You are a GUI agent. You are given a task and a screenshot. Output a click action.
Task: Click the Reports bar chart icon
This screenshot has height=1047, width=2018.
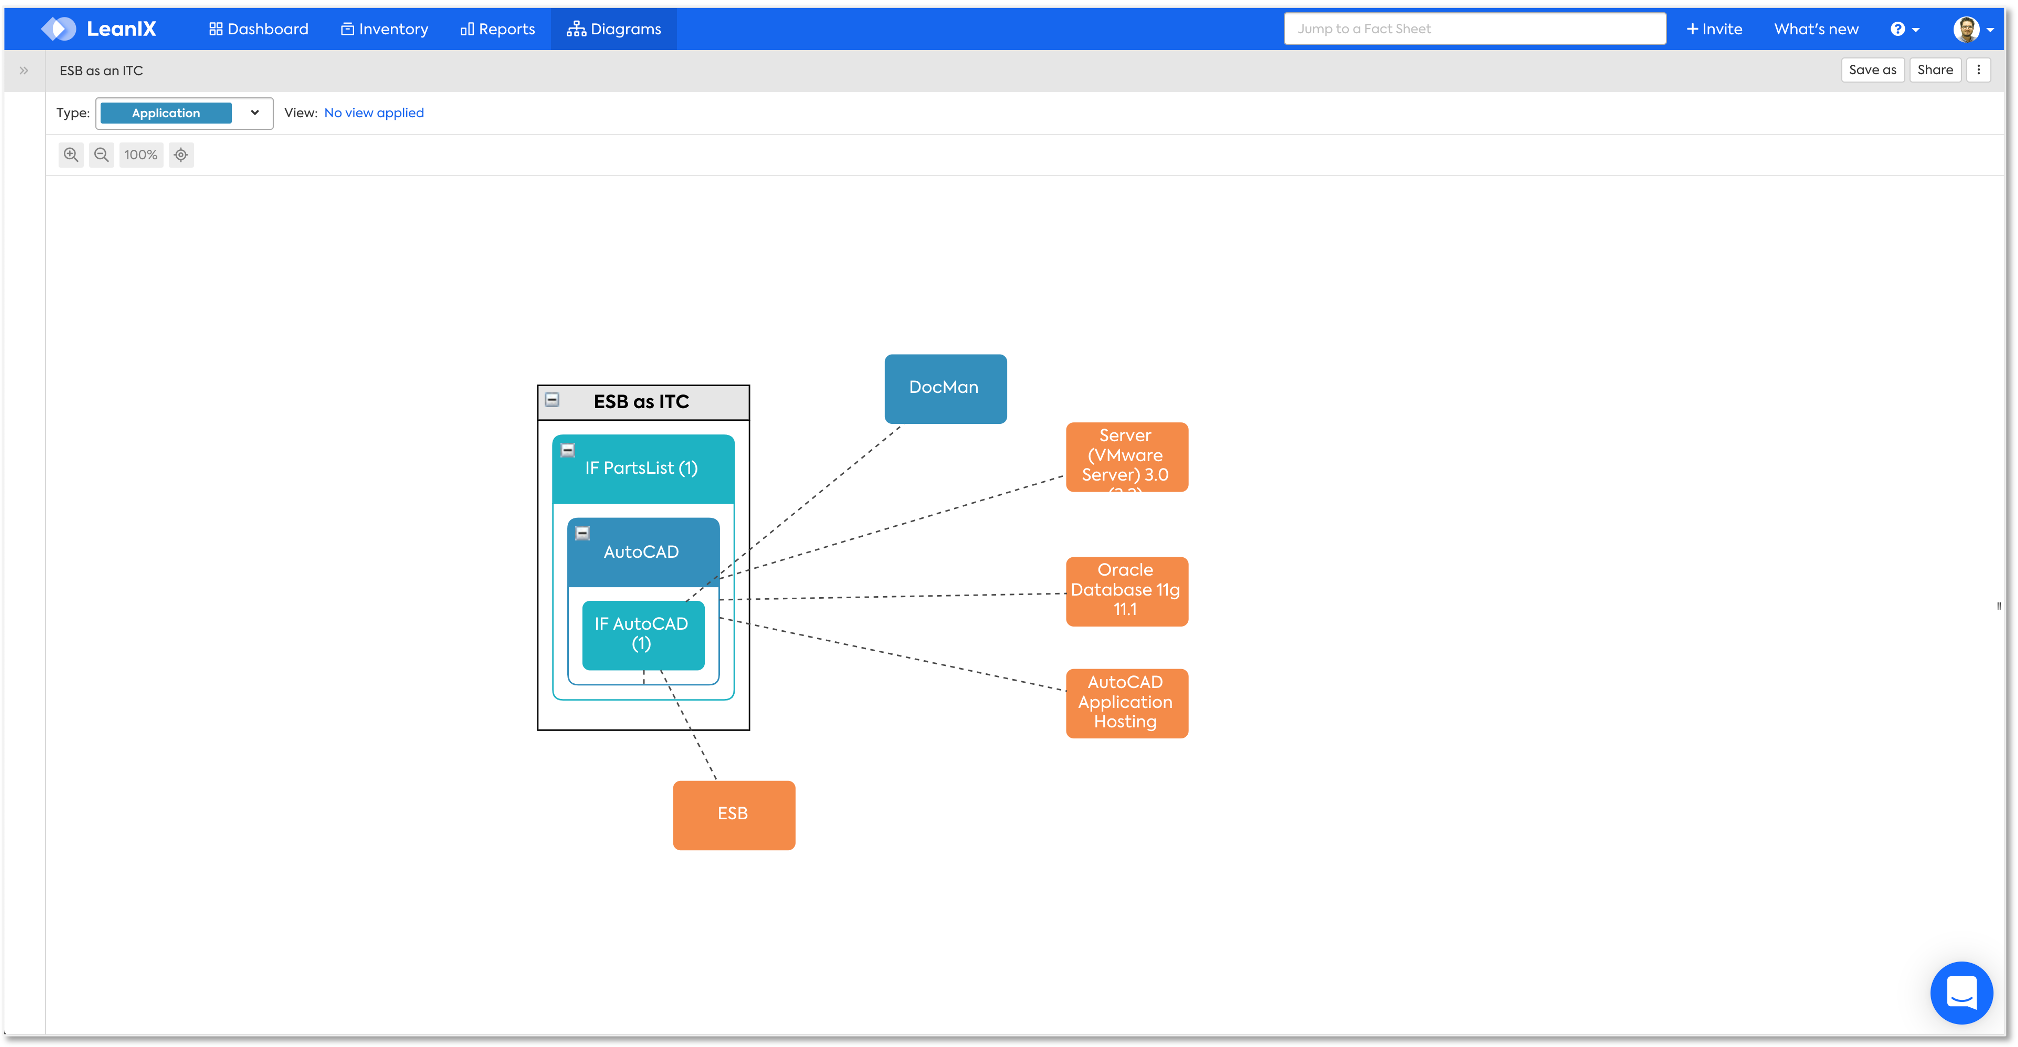pyautogui.click(x=467, y=29)
